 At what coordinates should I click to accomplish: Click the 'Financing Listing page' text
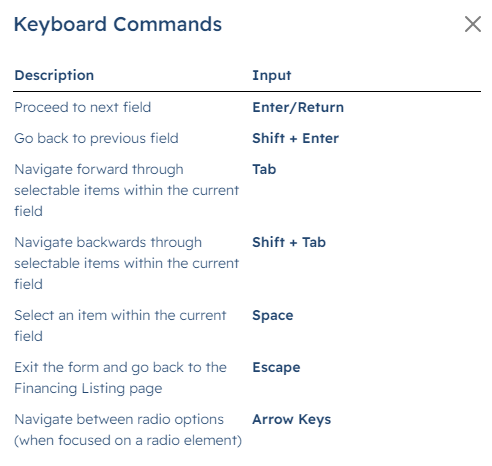[x=88, y=388]
